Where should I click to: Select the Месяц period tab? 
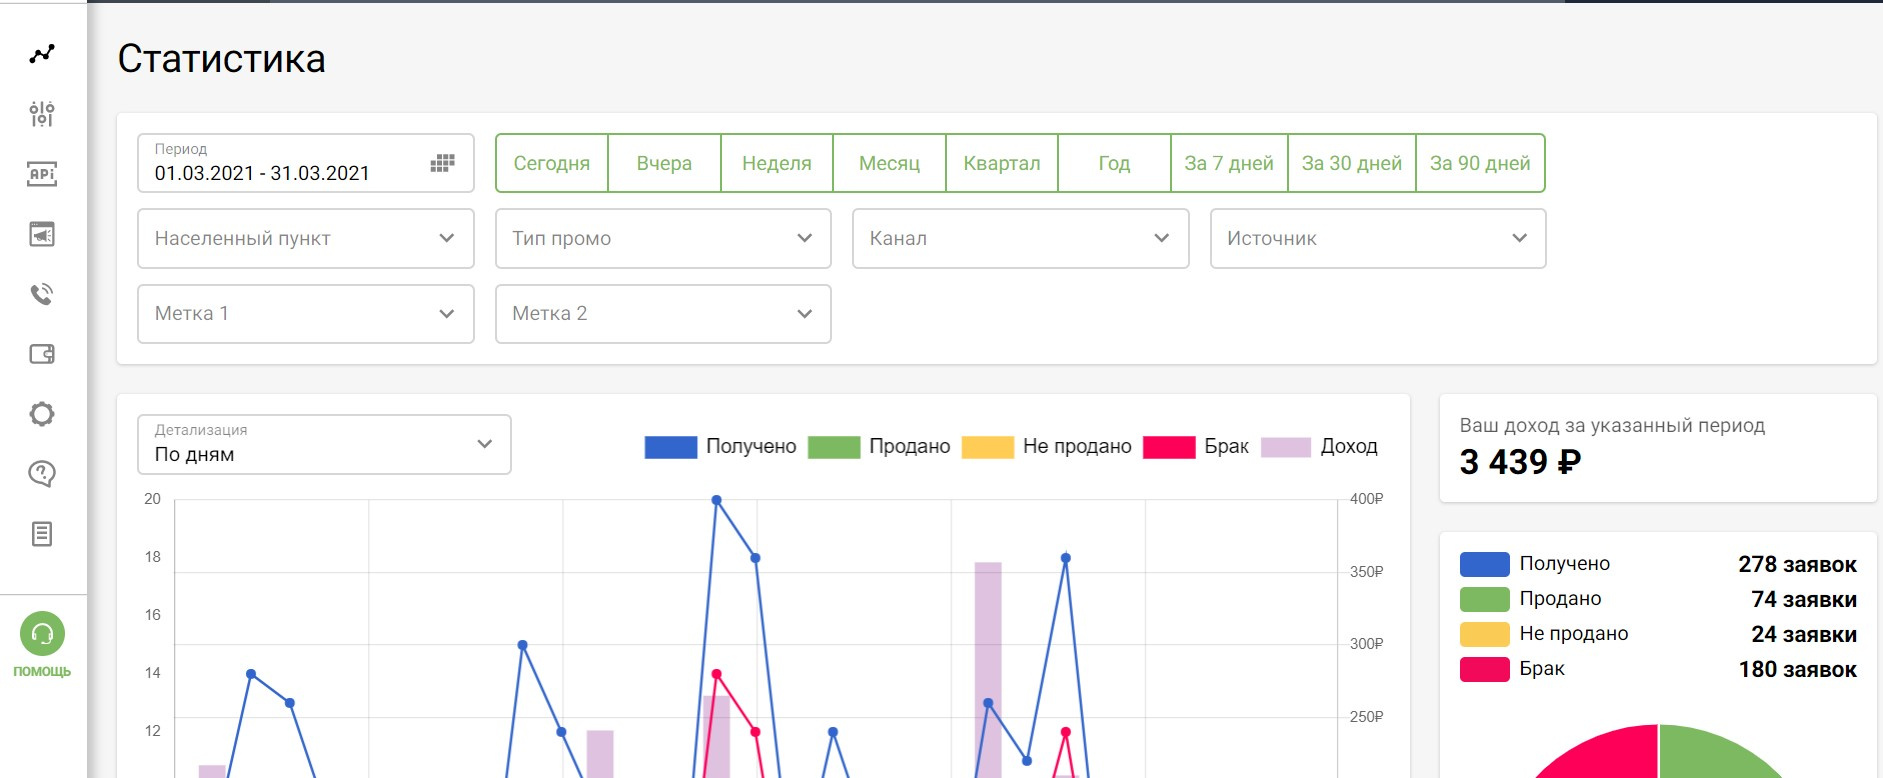pos(889,163)
